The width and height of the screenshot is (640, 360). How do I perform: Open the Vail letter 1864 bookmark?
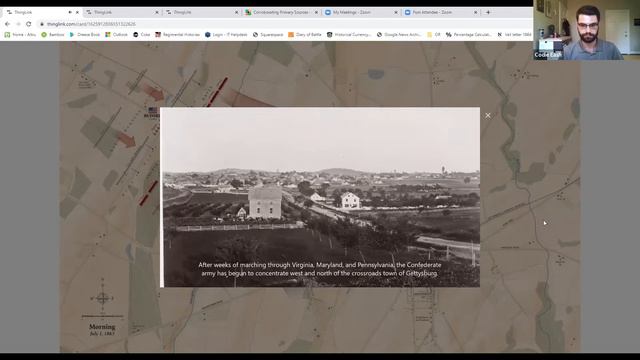(x=514, y=35)
